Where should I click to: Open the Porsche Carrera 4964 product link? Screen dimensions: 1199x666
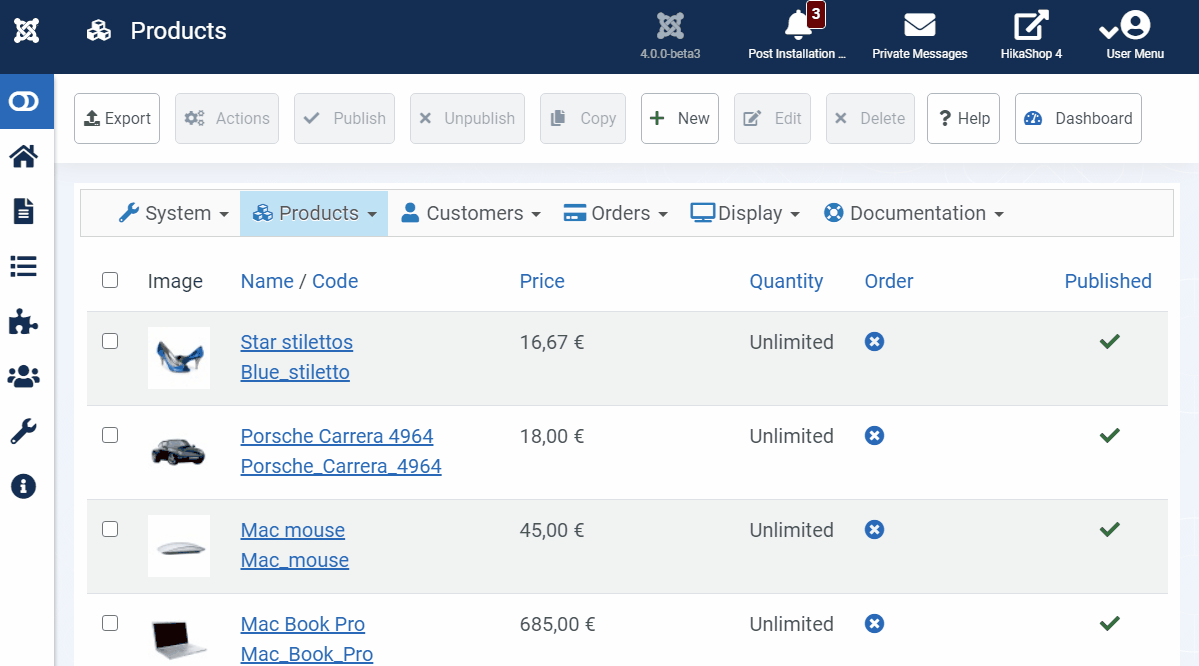click(x=337, y=436)
